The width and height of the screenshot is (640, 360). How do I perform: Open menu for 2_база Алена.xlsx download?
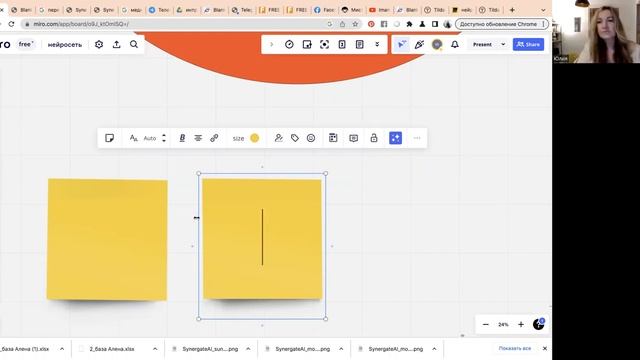point(155,349)
